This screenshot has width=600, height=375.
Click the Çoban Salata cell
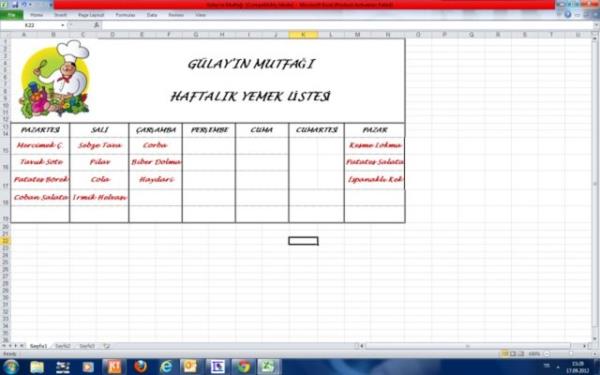(x=40, y=197)
